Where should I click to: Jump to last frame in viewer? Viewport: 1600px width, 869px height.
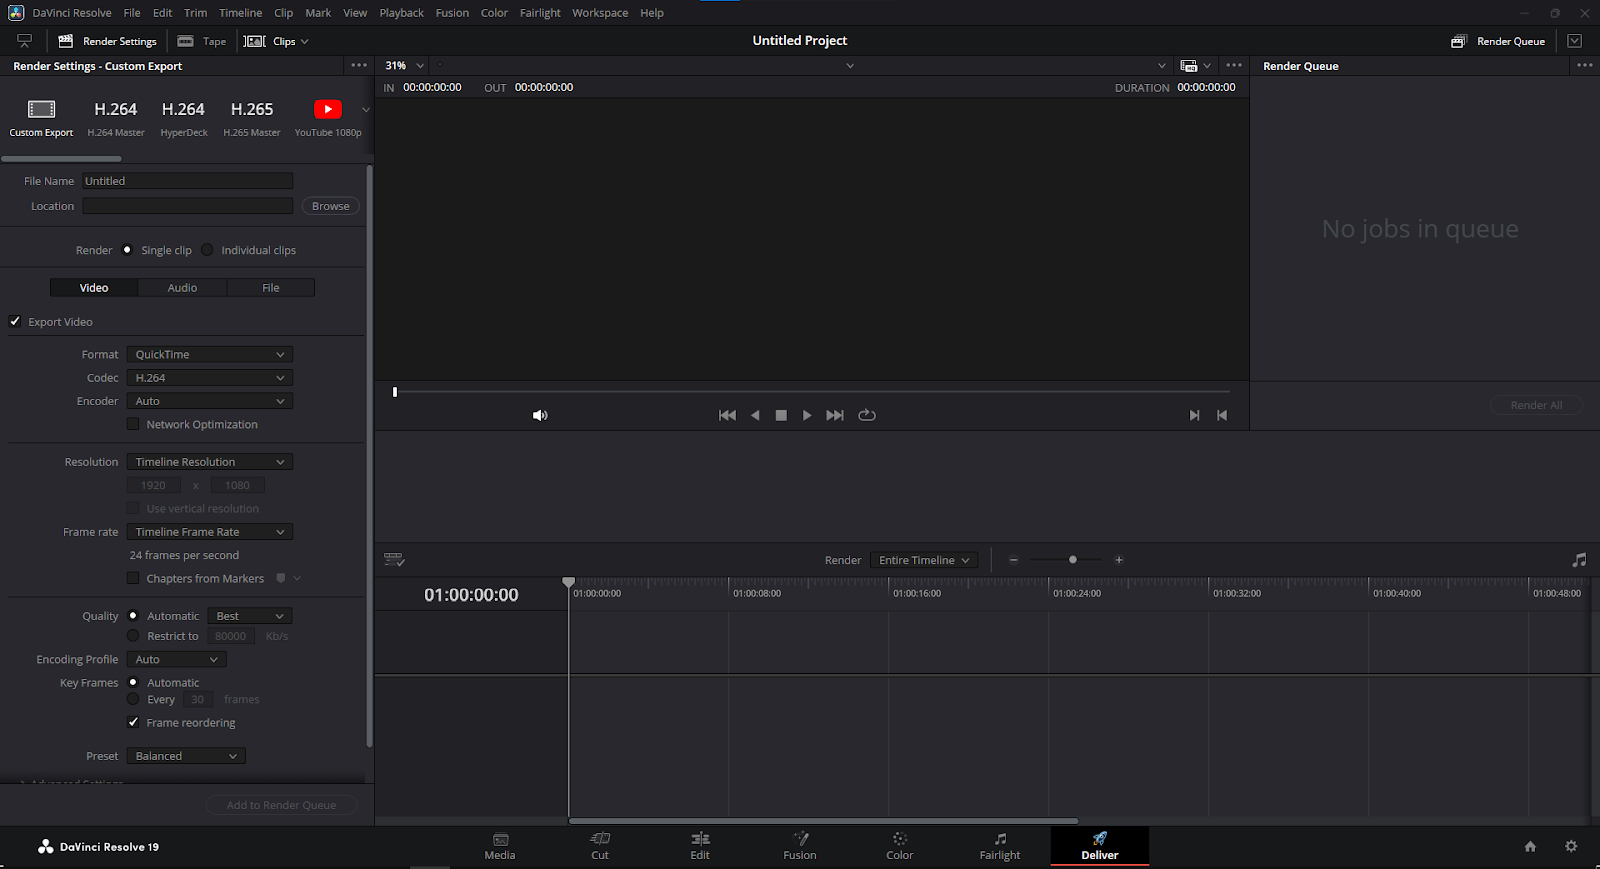point(835,415)
